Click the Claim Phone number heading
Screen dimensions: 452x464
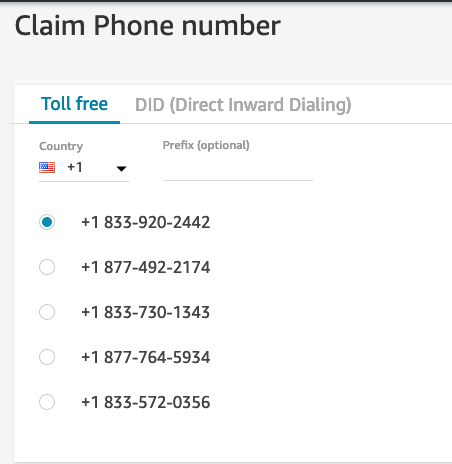[148, 26]
